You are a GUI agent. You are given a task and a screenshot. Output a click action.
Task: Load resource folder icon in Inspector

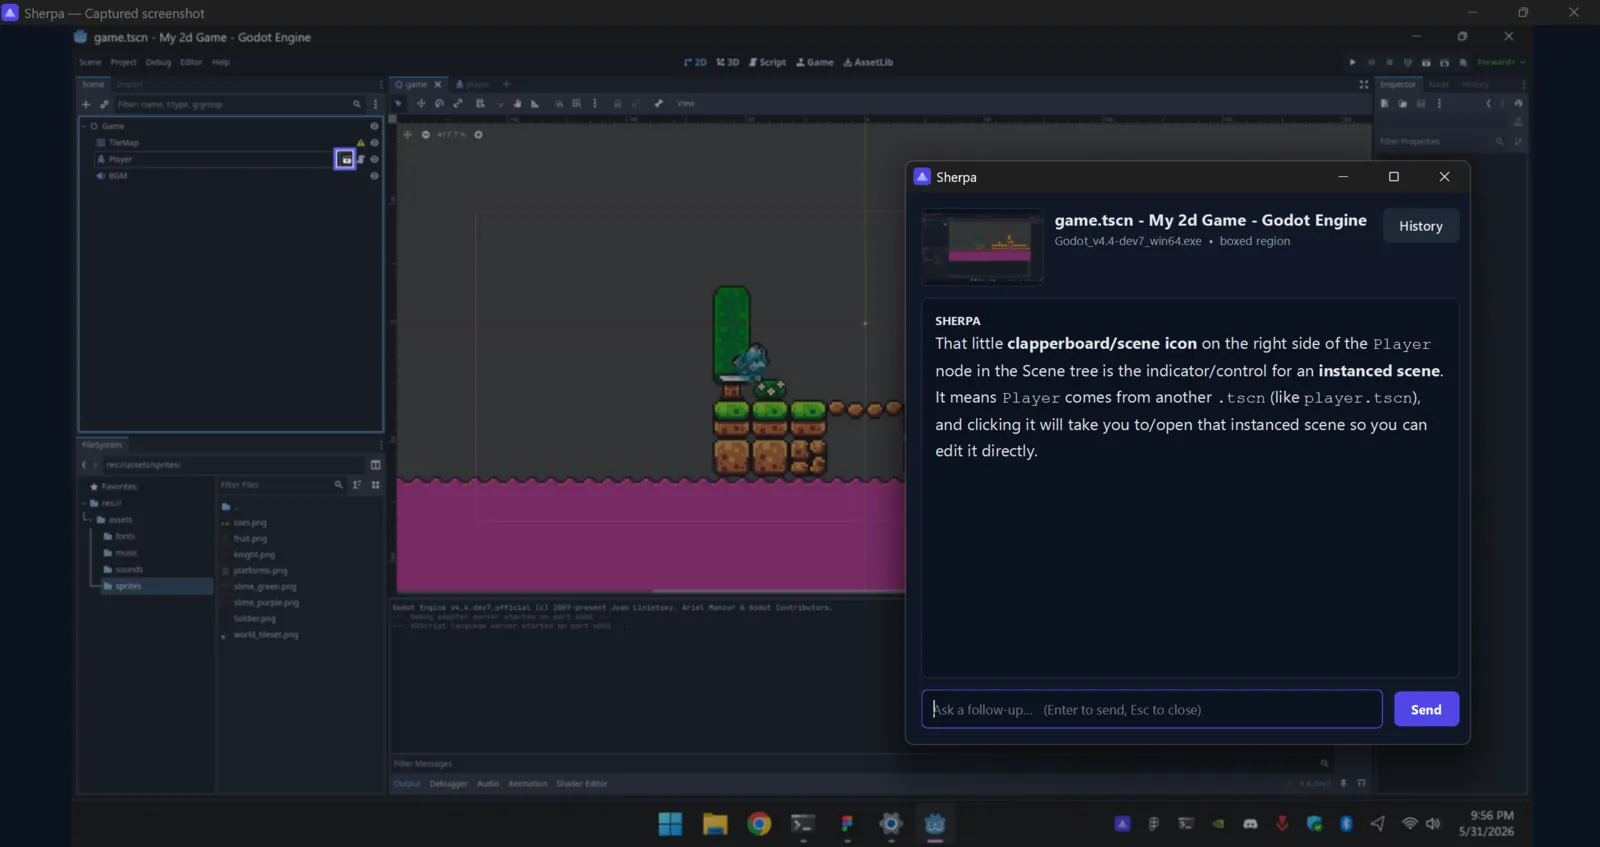point(1403,103)
